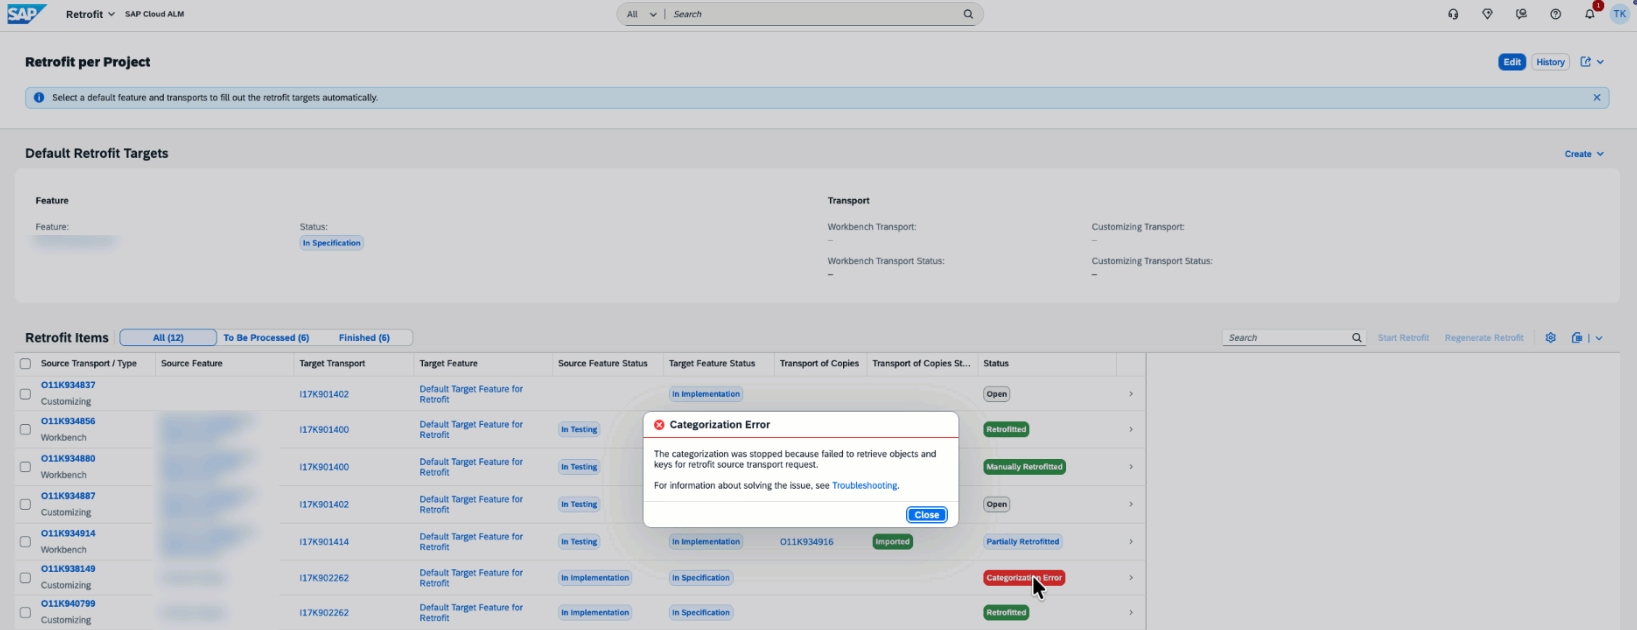Expand the export options chevron in table toolbar
This screenshot has height=630, width=1637.
[x=1599, y=338]
